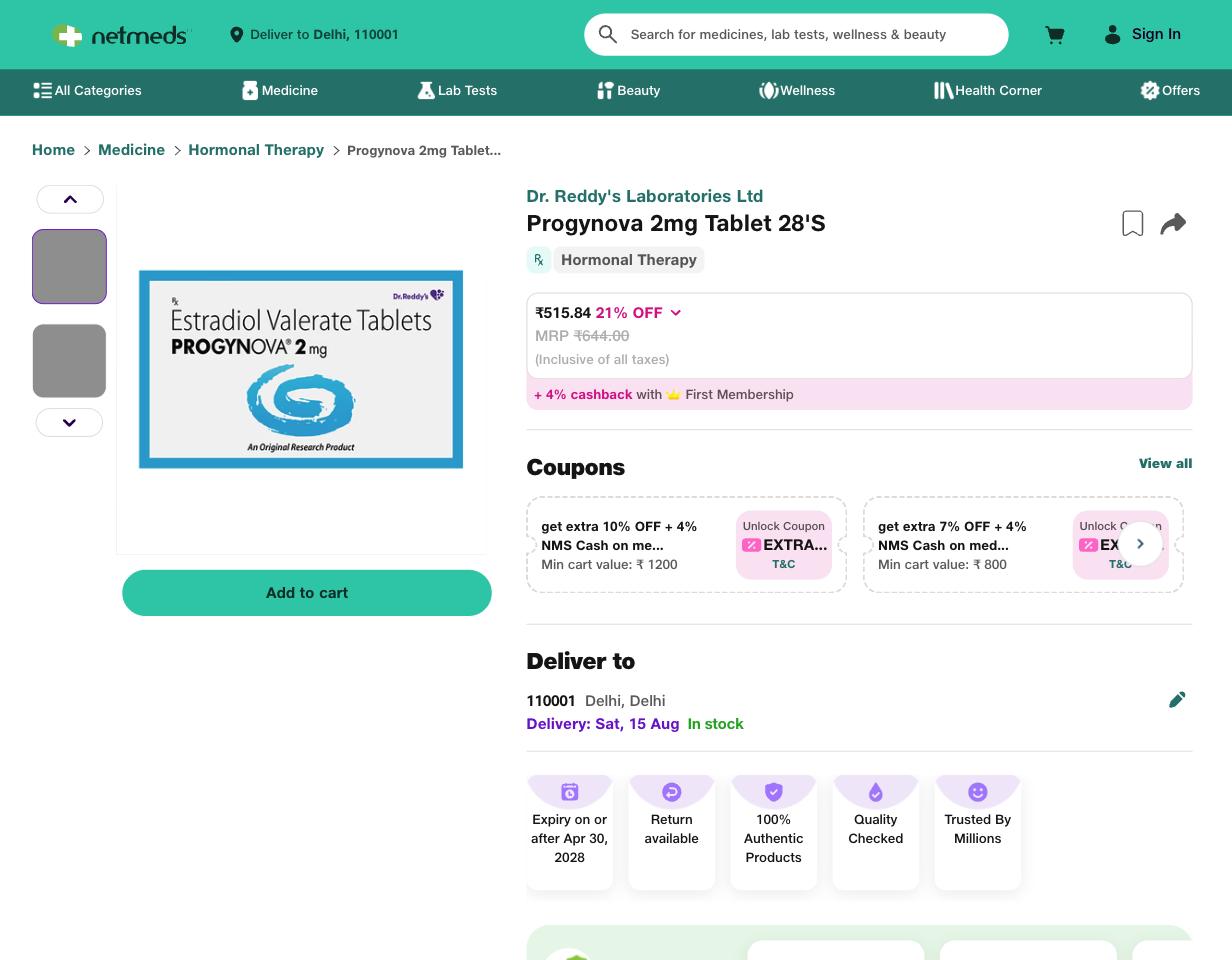The image size is (1232, 960).
Task: Open Health Corner
Action: (x=988, y=91)
